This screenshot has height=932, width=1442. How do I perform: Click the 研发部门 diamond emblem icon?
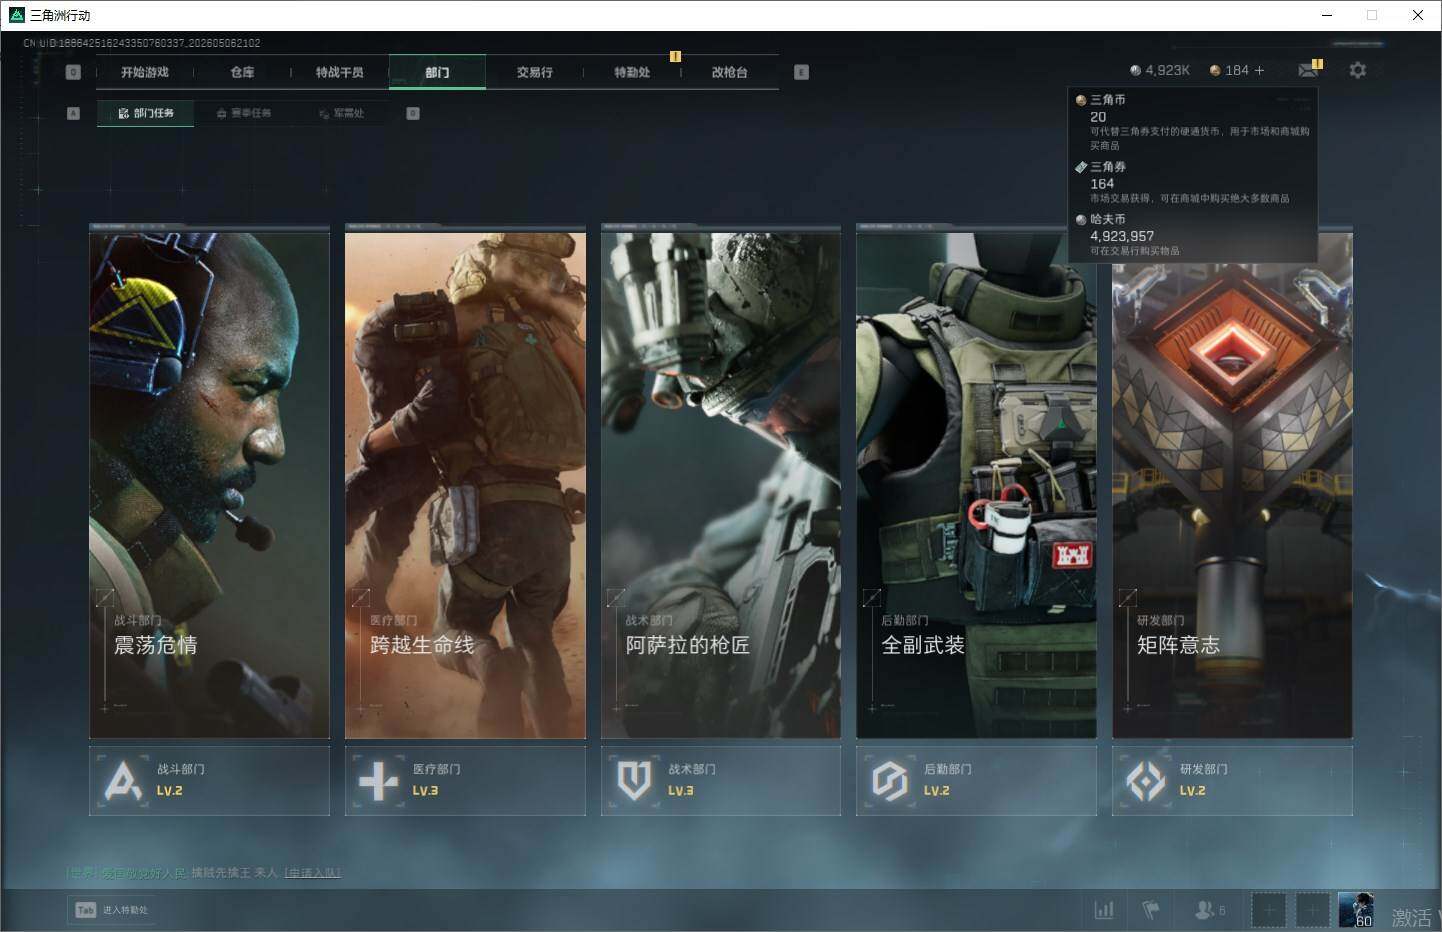pos(1146,781)
